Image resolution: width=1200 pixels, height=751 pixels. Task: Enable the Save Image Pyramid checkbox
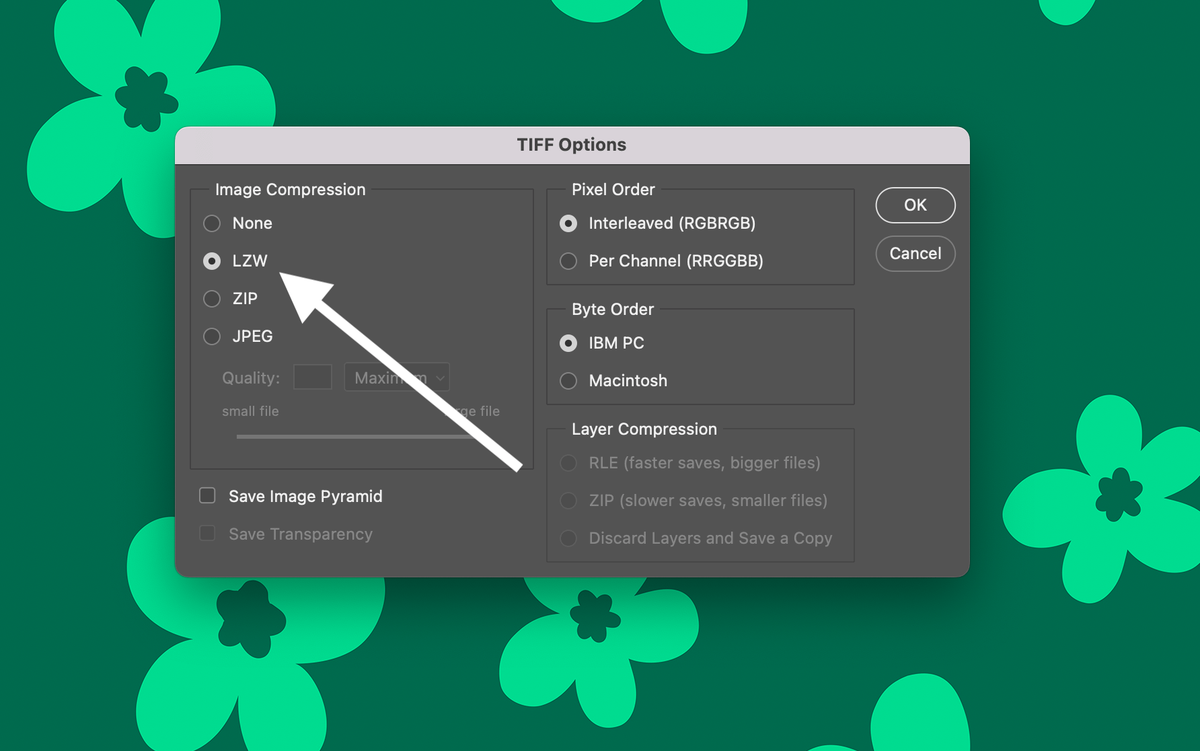click(208, 496)
